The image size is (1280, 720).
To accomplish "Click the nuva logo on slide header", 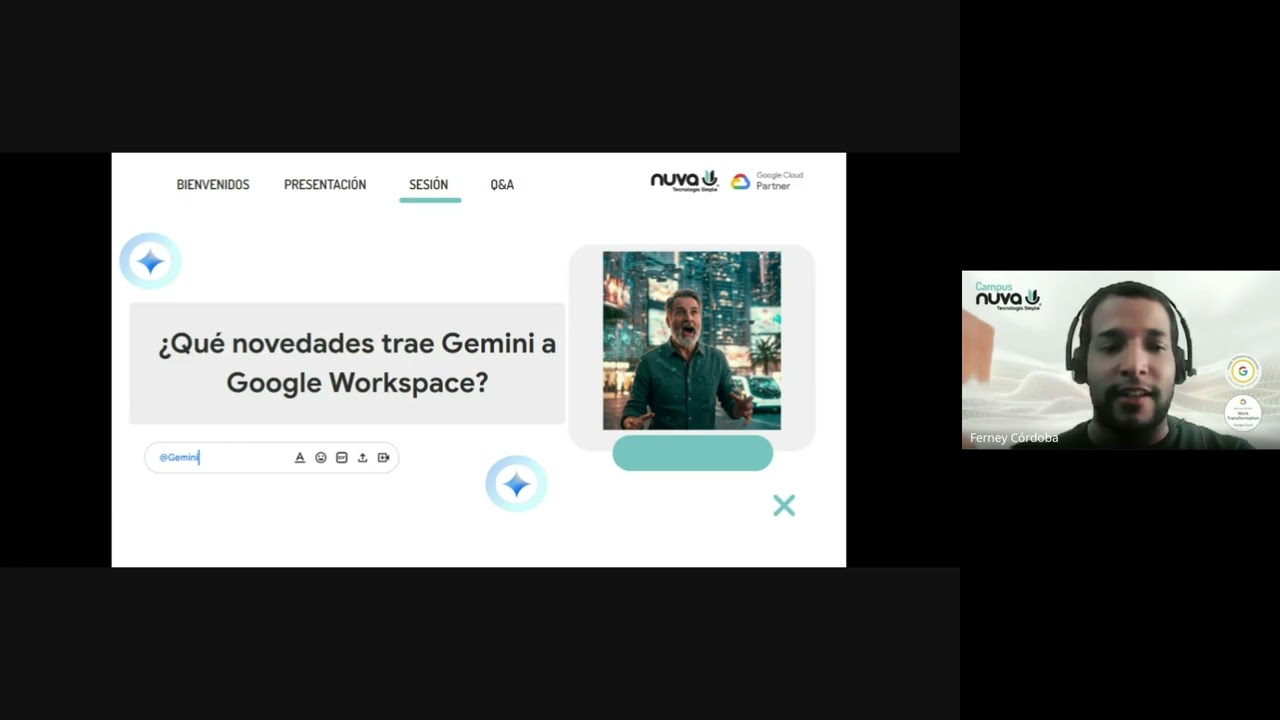I will pyautogui.click(x=685, y=181).
